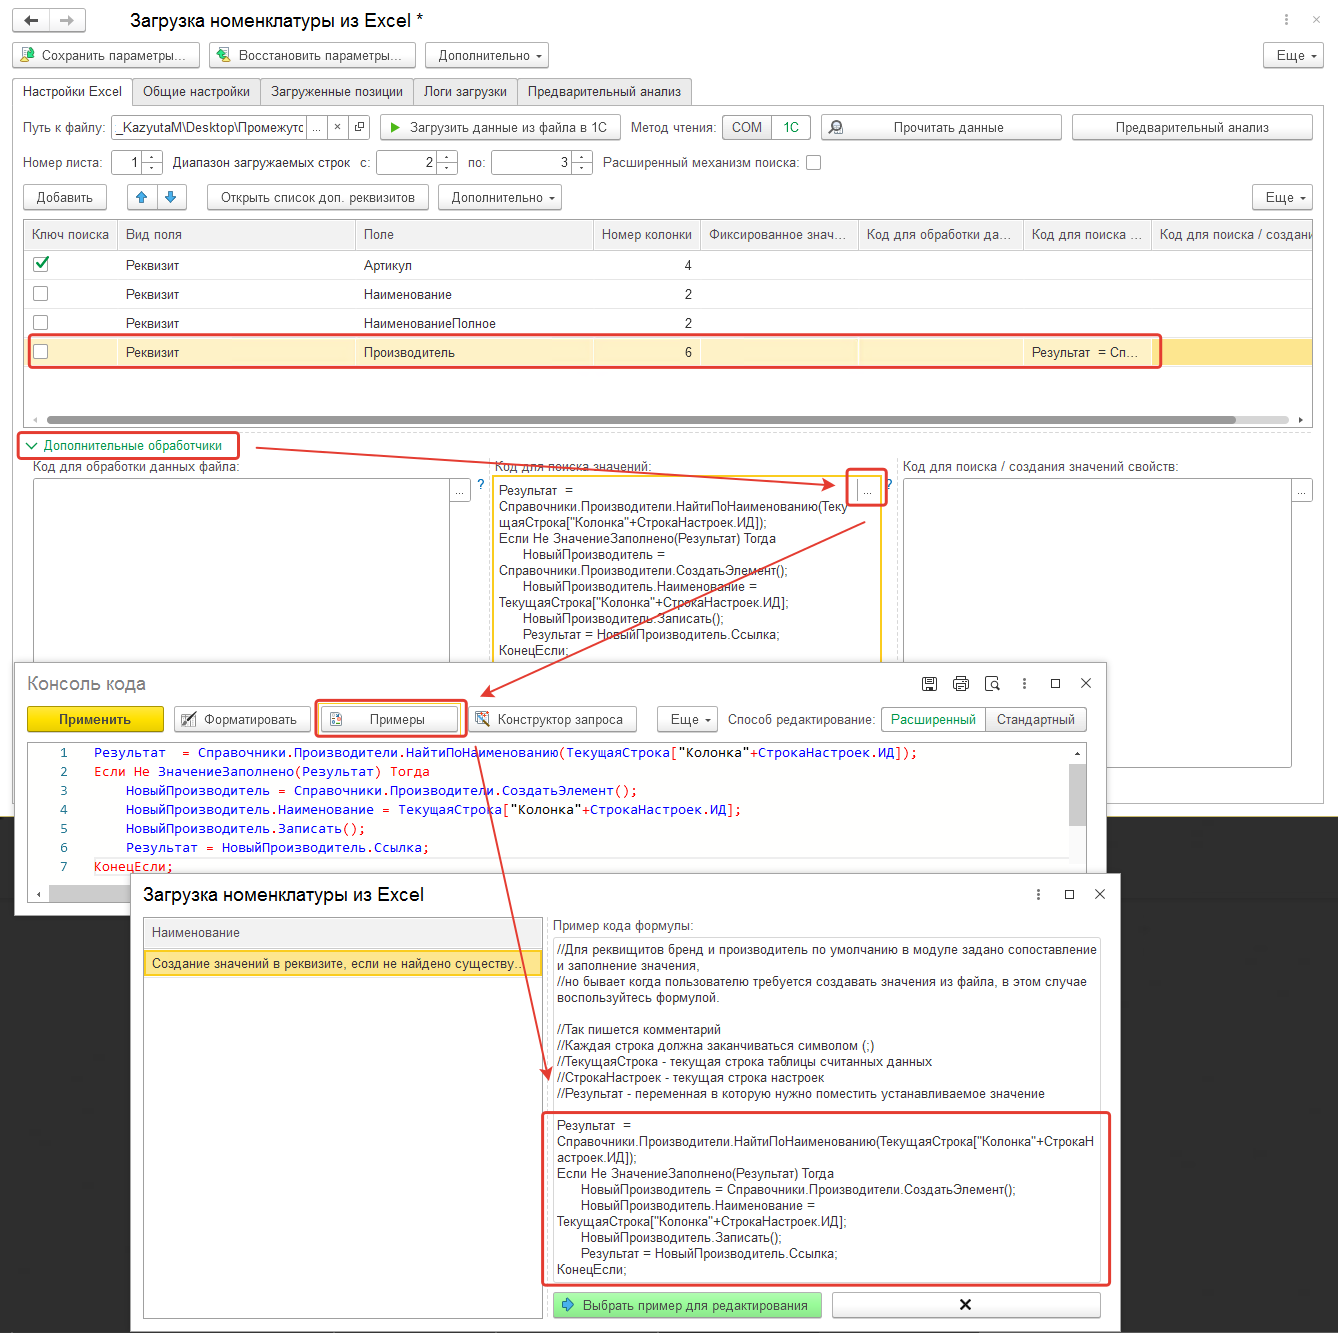Browse for file with ellipsis button
Image resolution: width=1338 pixels, height=1333 pixels.
[x=317, y=127]
